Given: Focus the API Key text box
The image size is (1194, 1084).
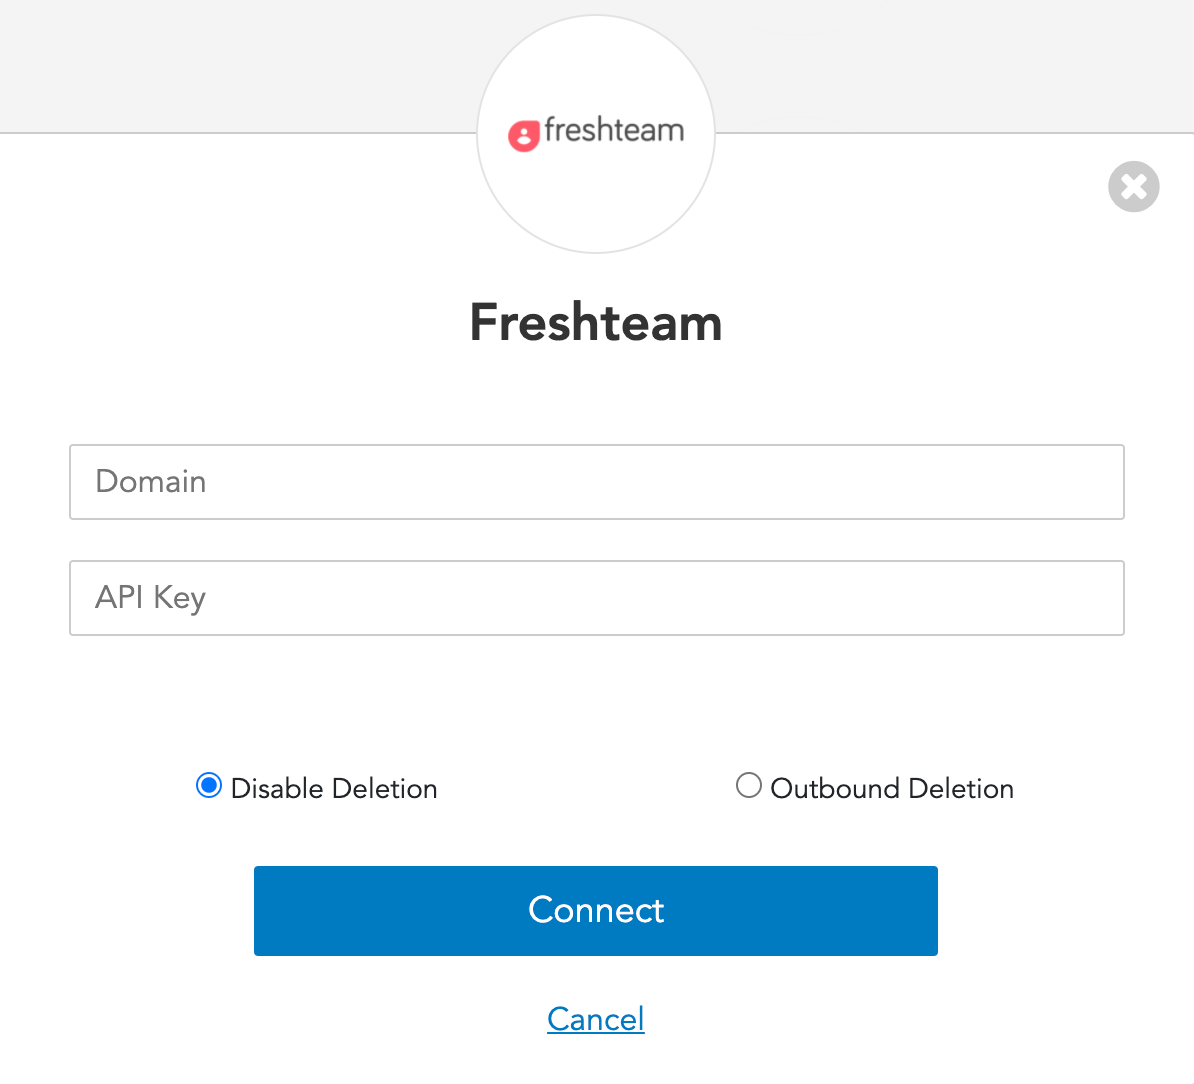Looking at the screenshot, I should (596, 598).
